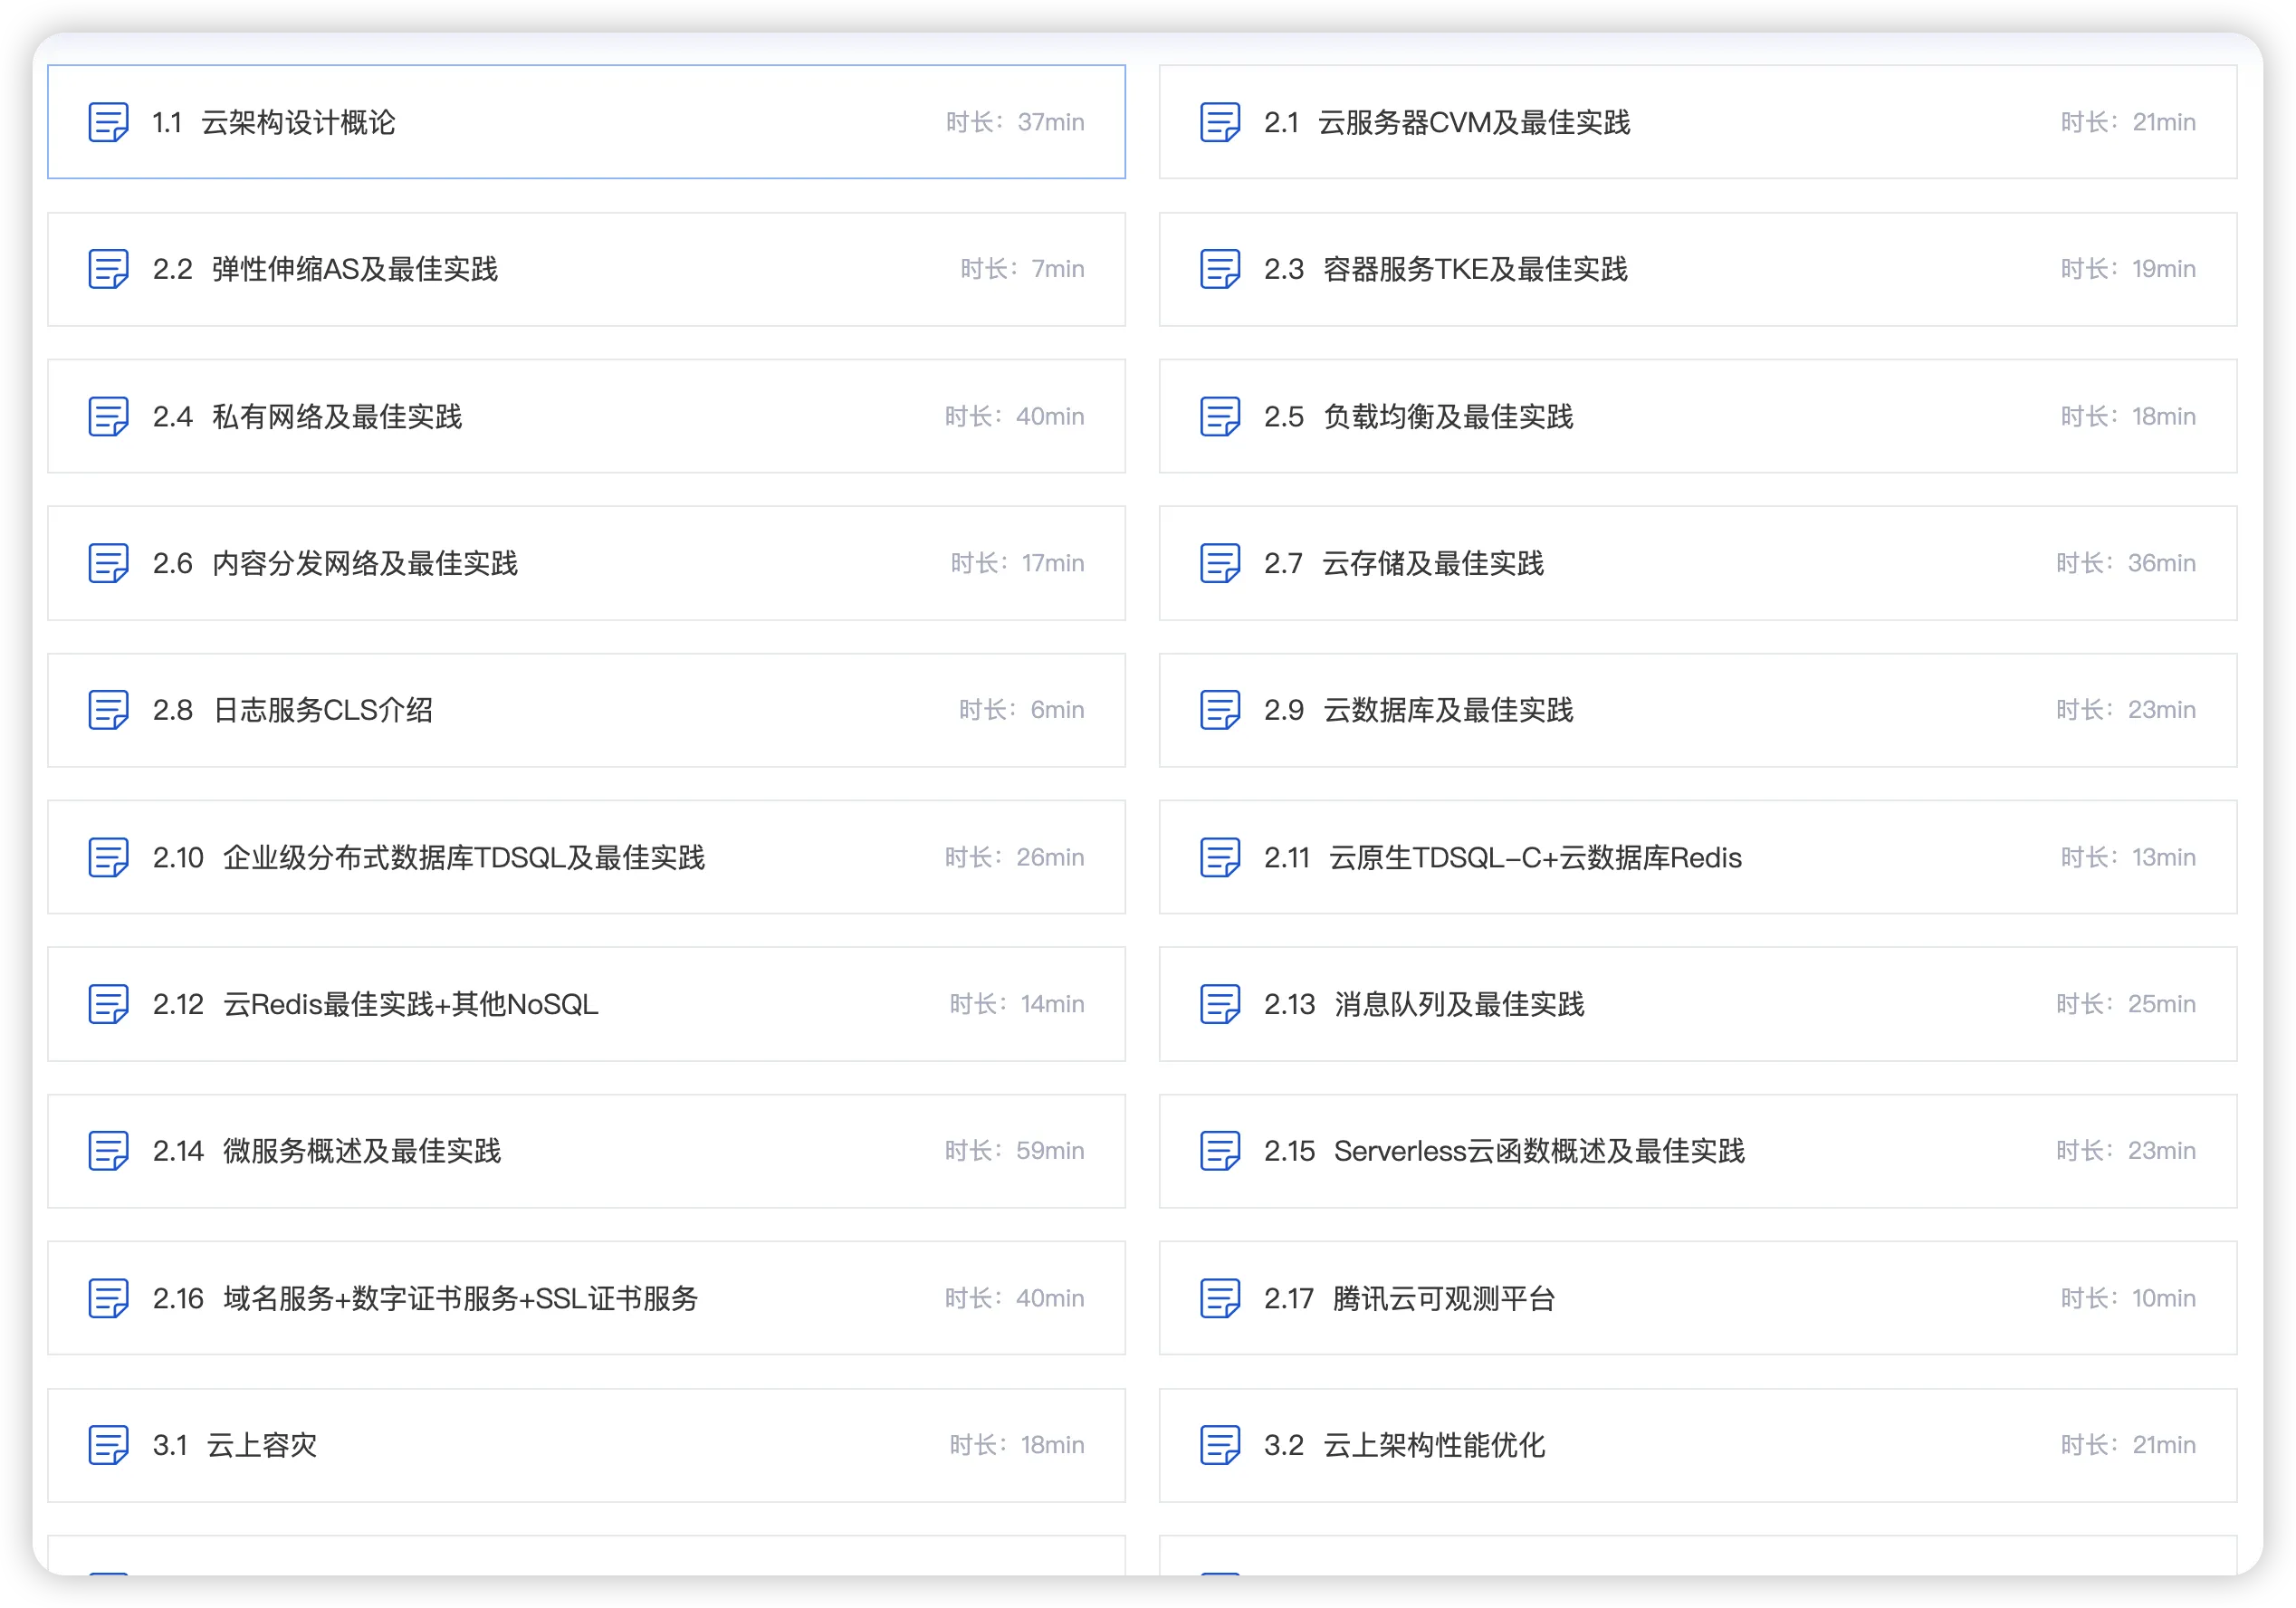Click document icon for 3.1 云上容灾

click(108, 1445)
